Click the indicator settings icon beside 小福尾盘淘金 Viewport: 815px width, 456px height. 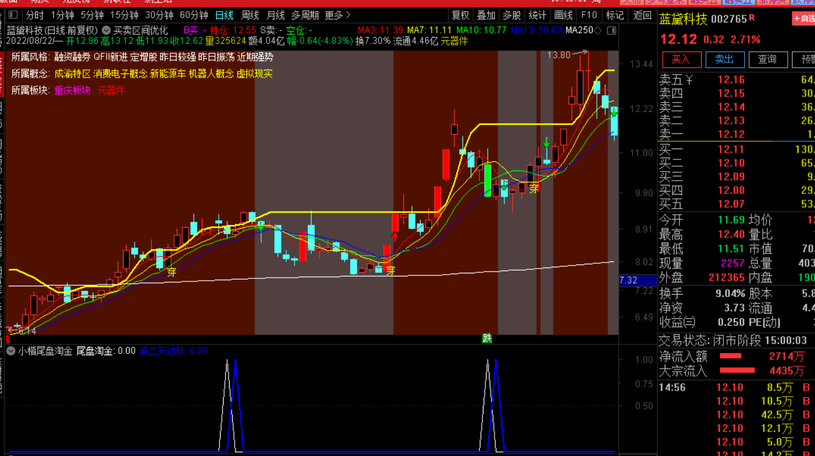(x=10, y=351)
